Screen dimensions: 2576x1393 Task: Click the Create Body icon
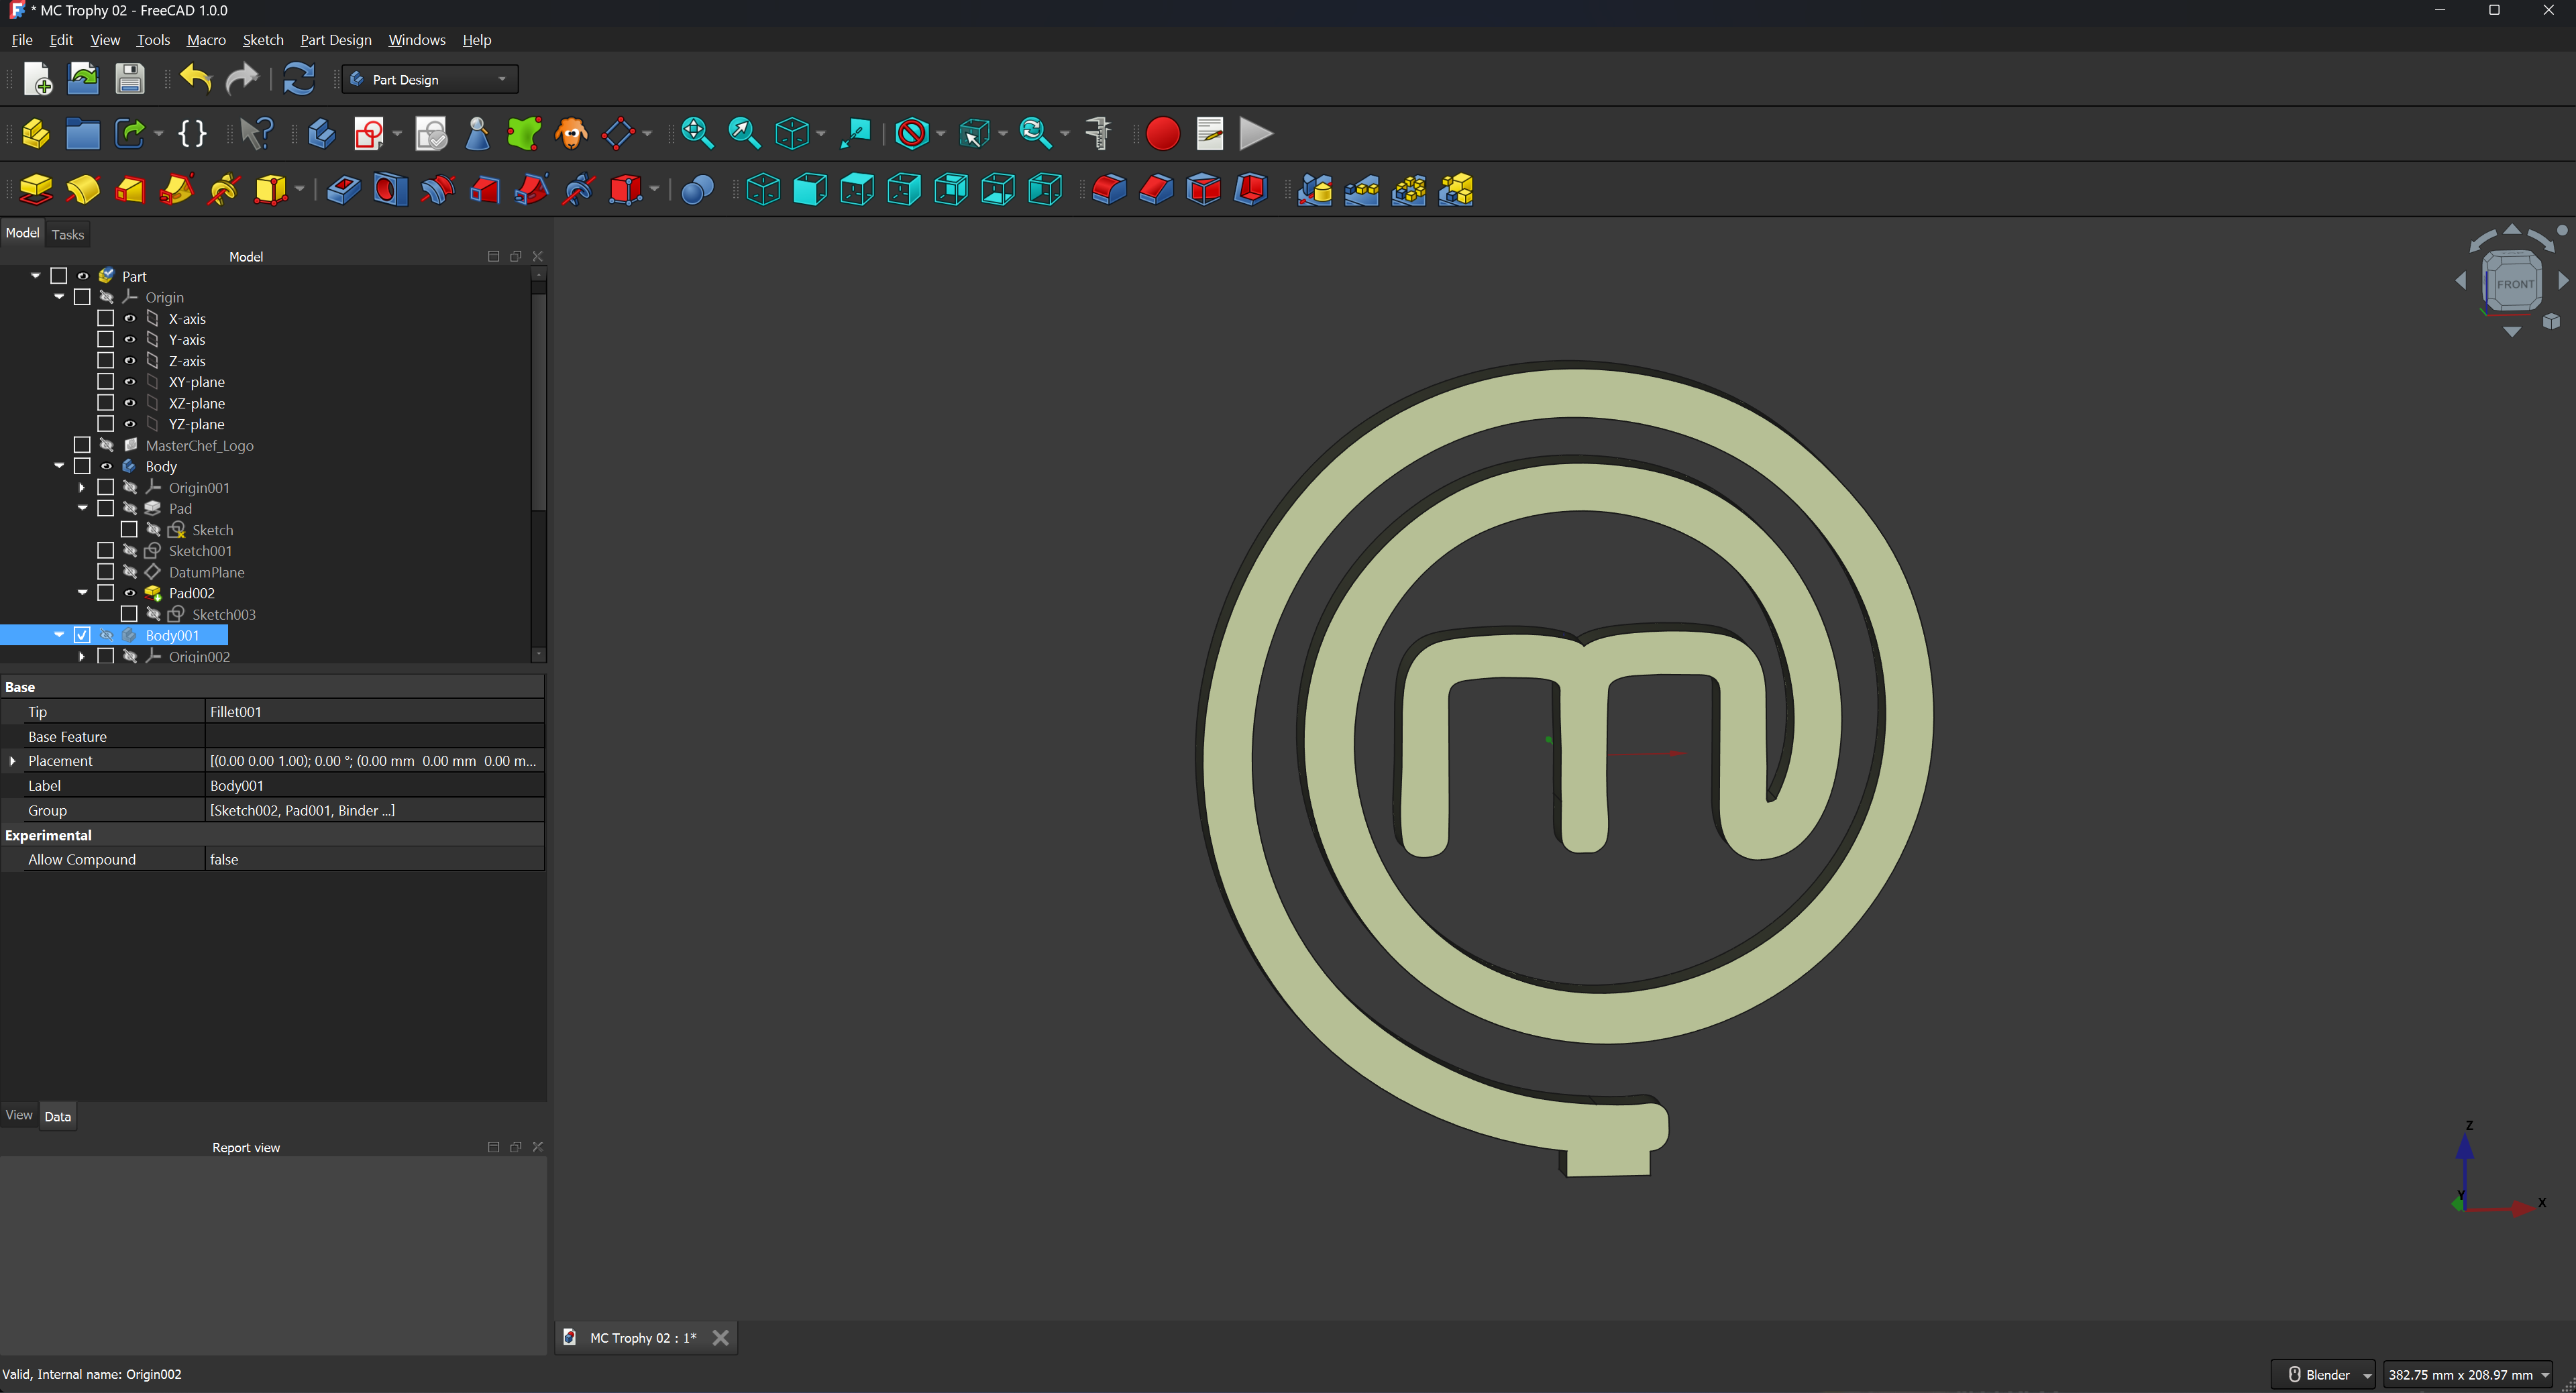[x=322, y=133]
